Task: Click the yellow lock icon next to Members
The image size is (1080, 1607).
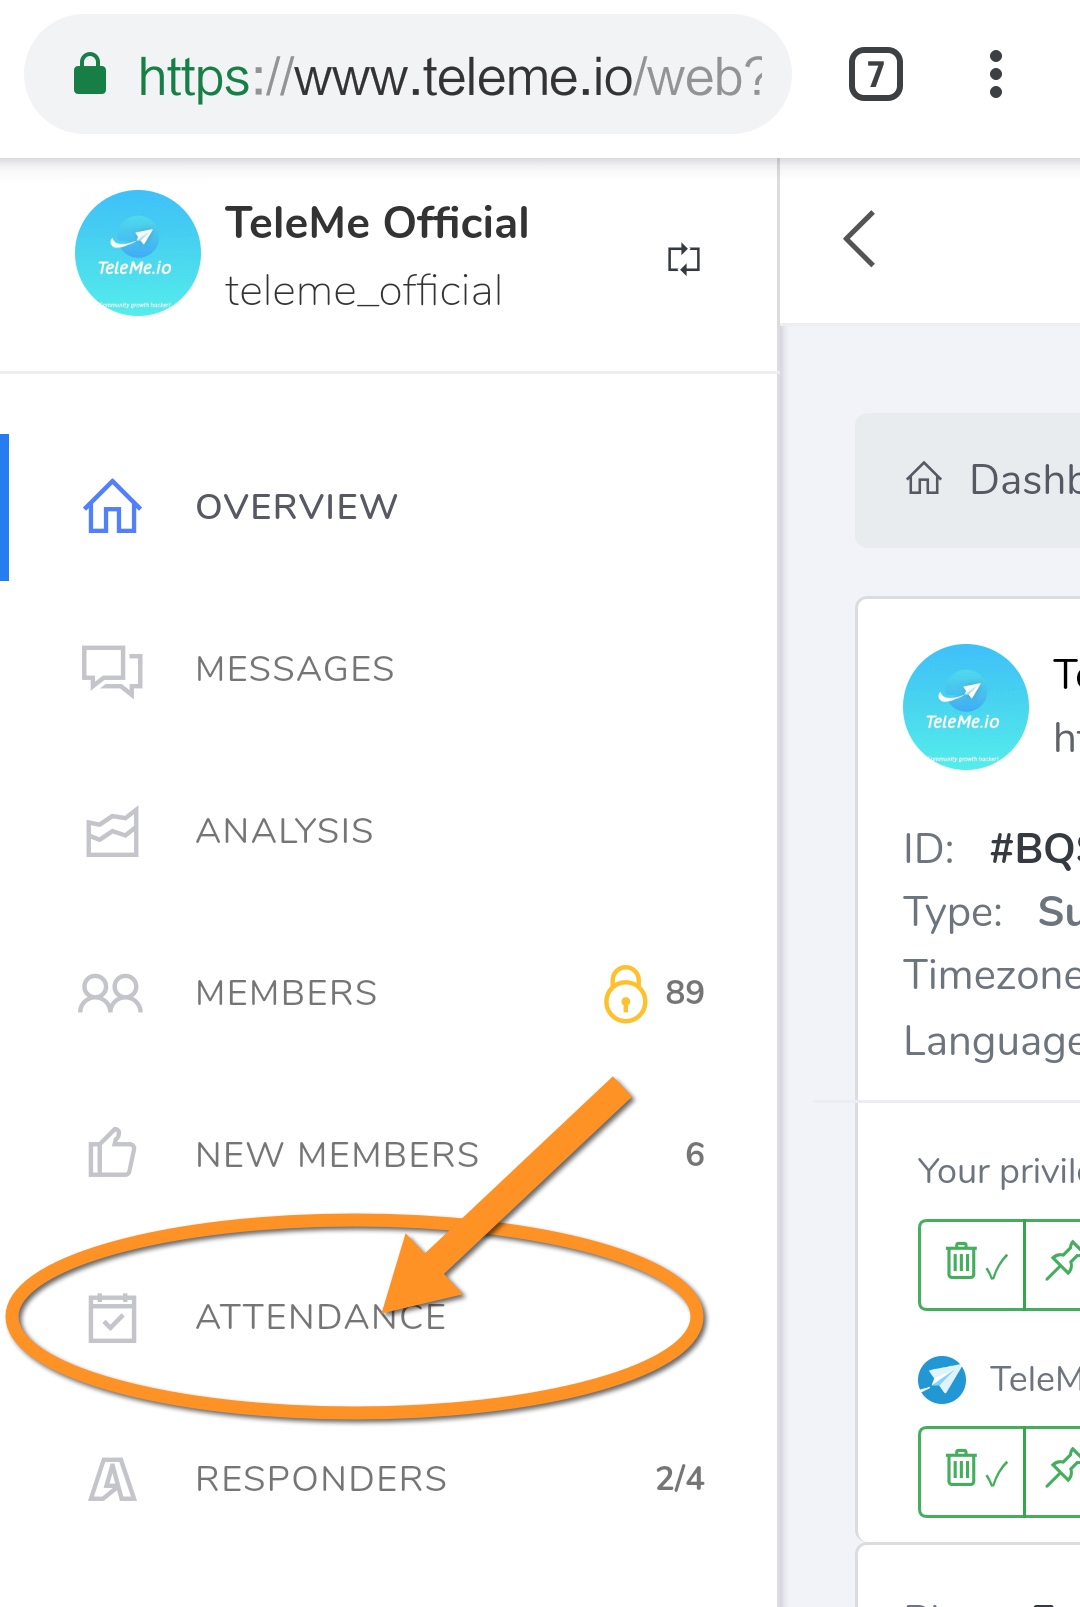Action: point(626,993)
